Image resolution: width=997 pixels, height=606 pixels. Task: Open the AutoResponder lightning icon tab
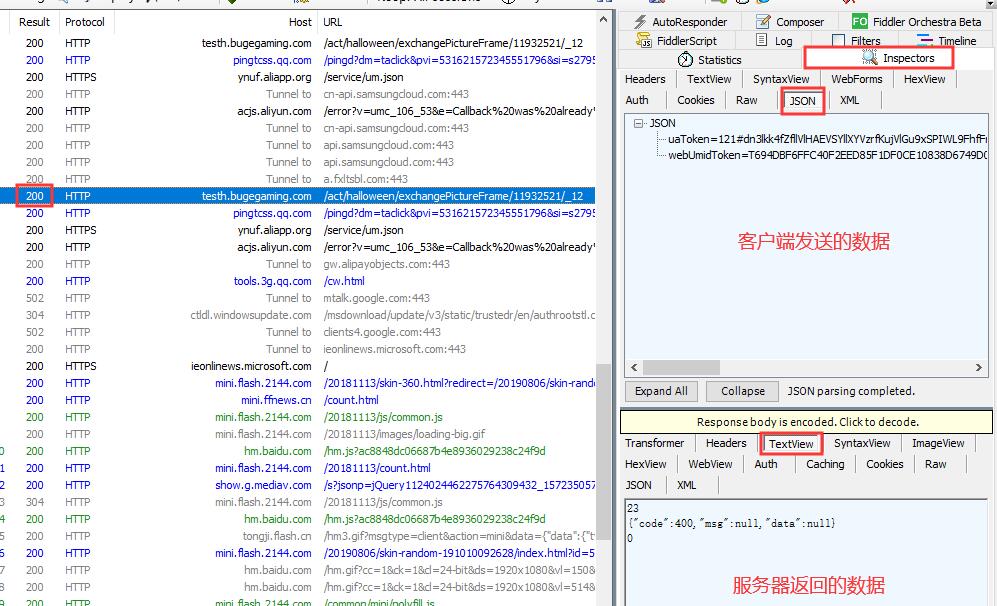(640, 22)
